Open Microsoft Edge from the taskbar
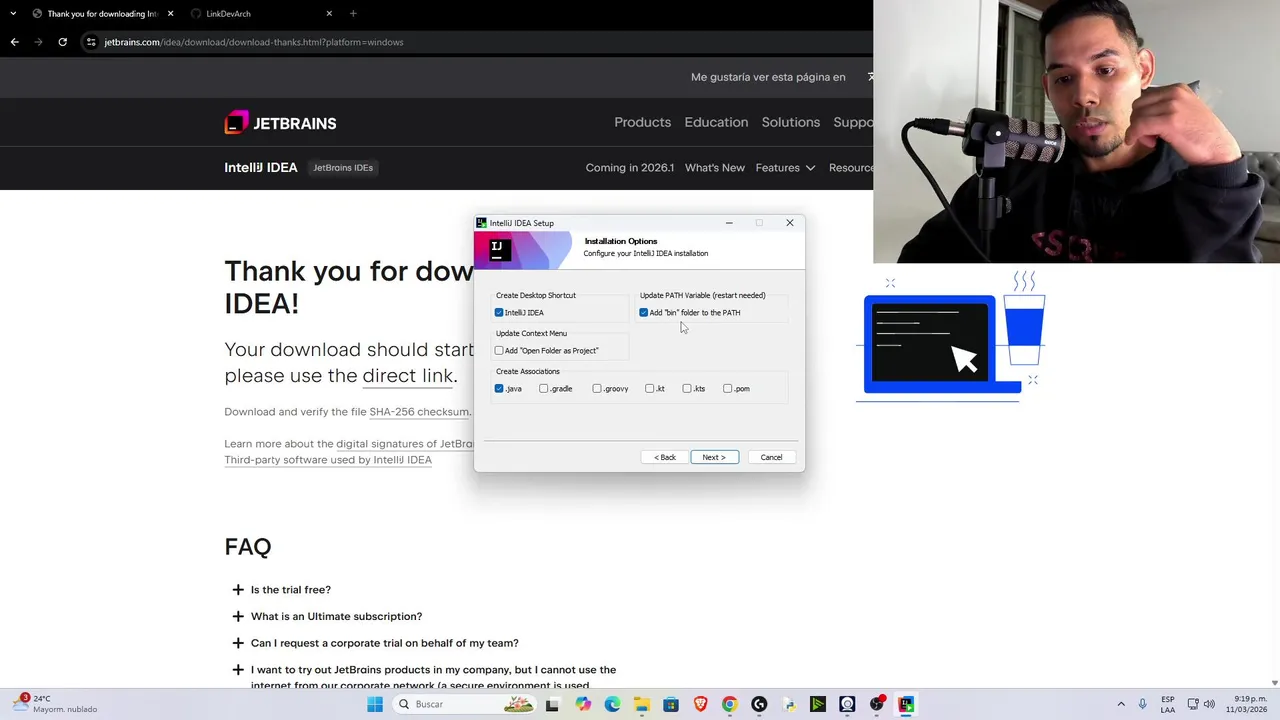This screenshot has height=720, width=1280. [x=612, y=705]
